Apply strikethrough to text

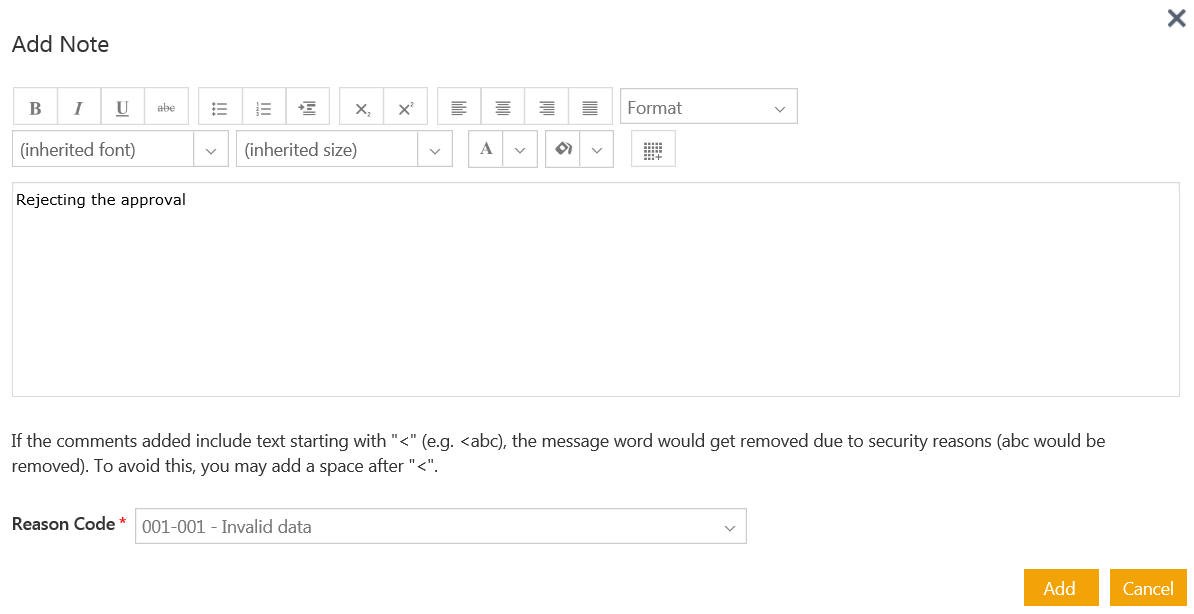(167, 108)
